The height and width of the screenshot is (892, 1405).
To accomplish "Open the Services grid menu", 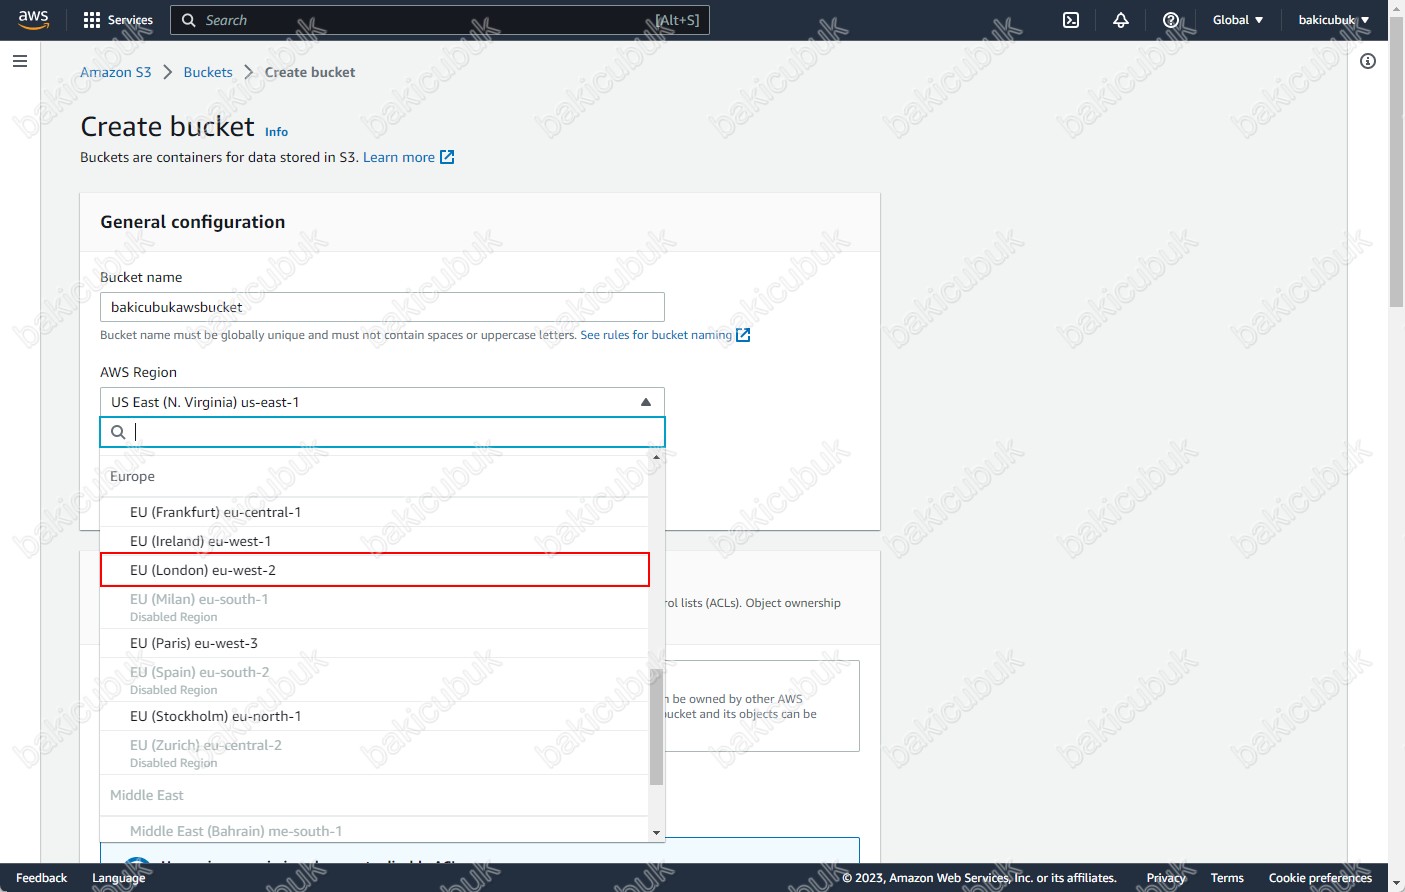I will (118, 20).
